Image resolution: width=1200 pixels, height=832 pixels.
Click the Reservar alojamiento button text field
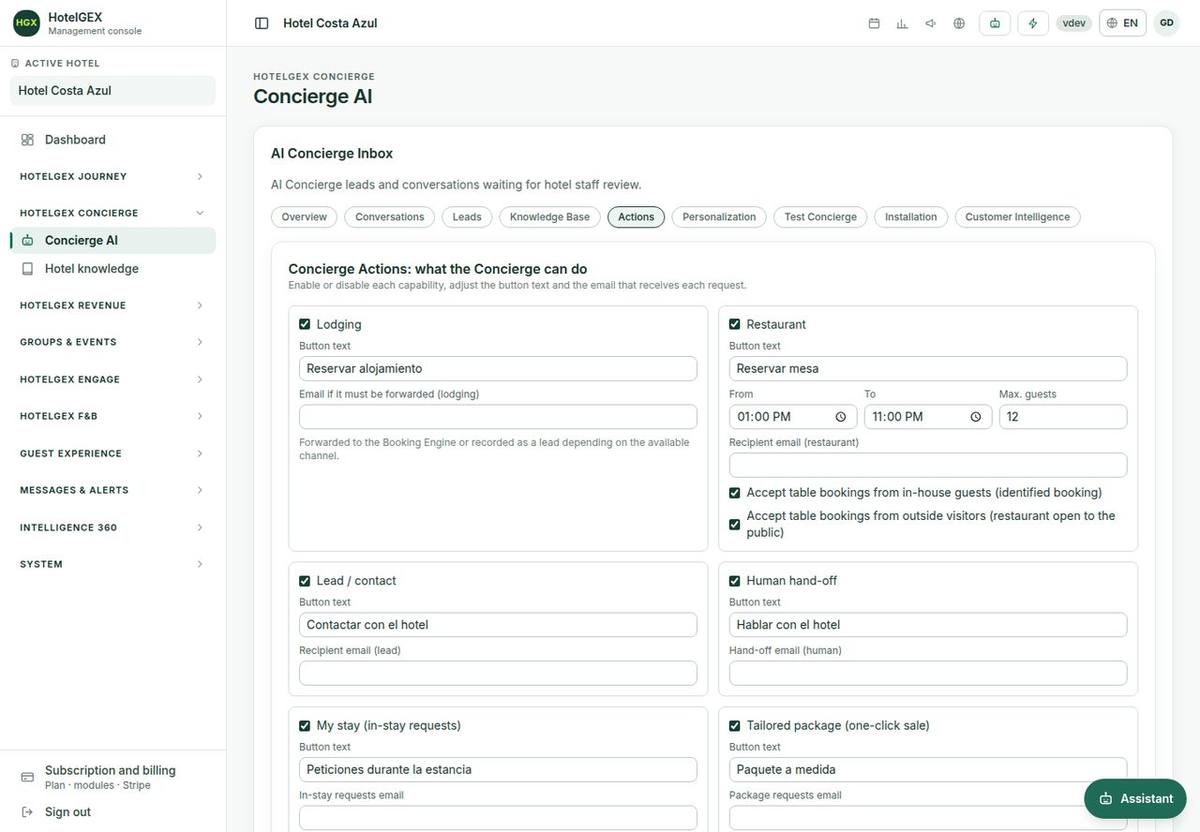tap(498, 369)
